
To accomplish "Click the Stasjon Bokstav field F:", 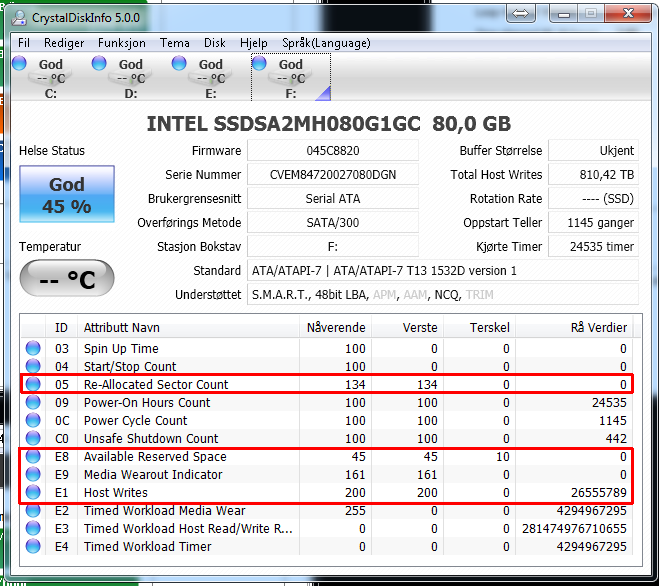I will click(333, 246).
